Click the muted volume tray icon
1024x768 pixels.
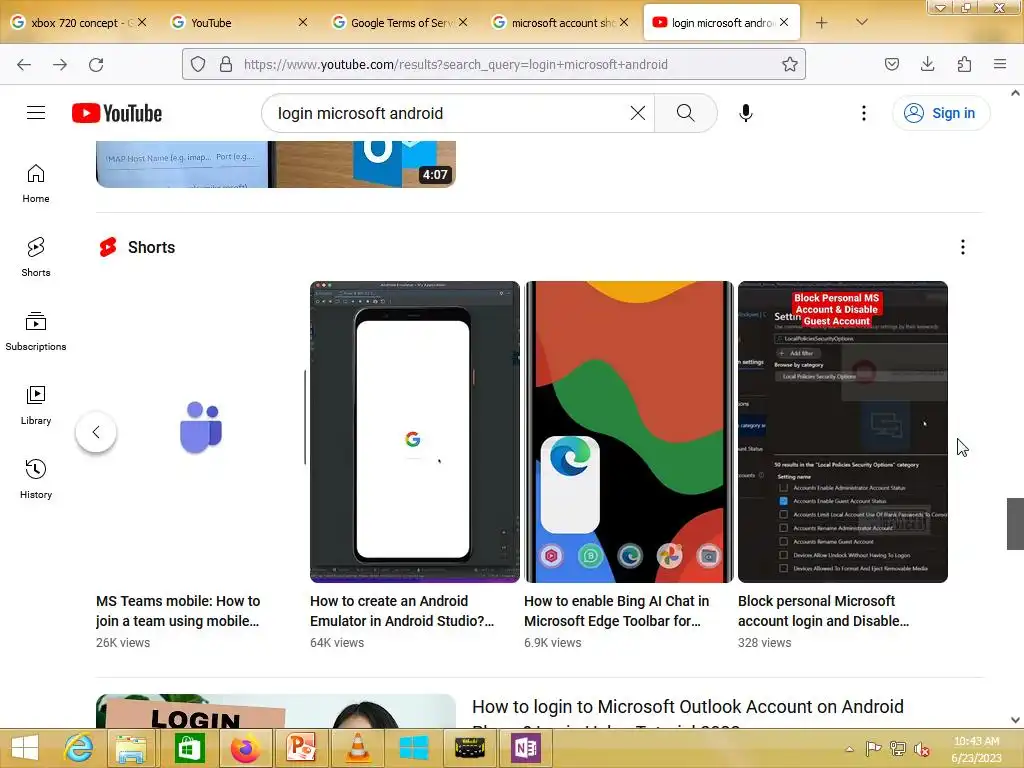point(922,749)
